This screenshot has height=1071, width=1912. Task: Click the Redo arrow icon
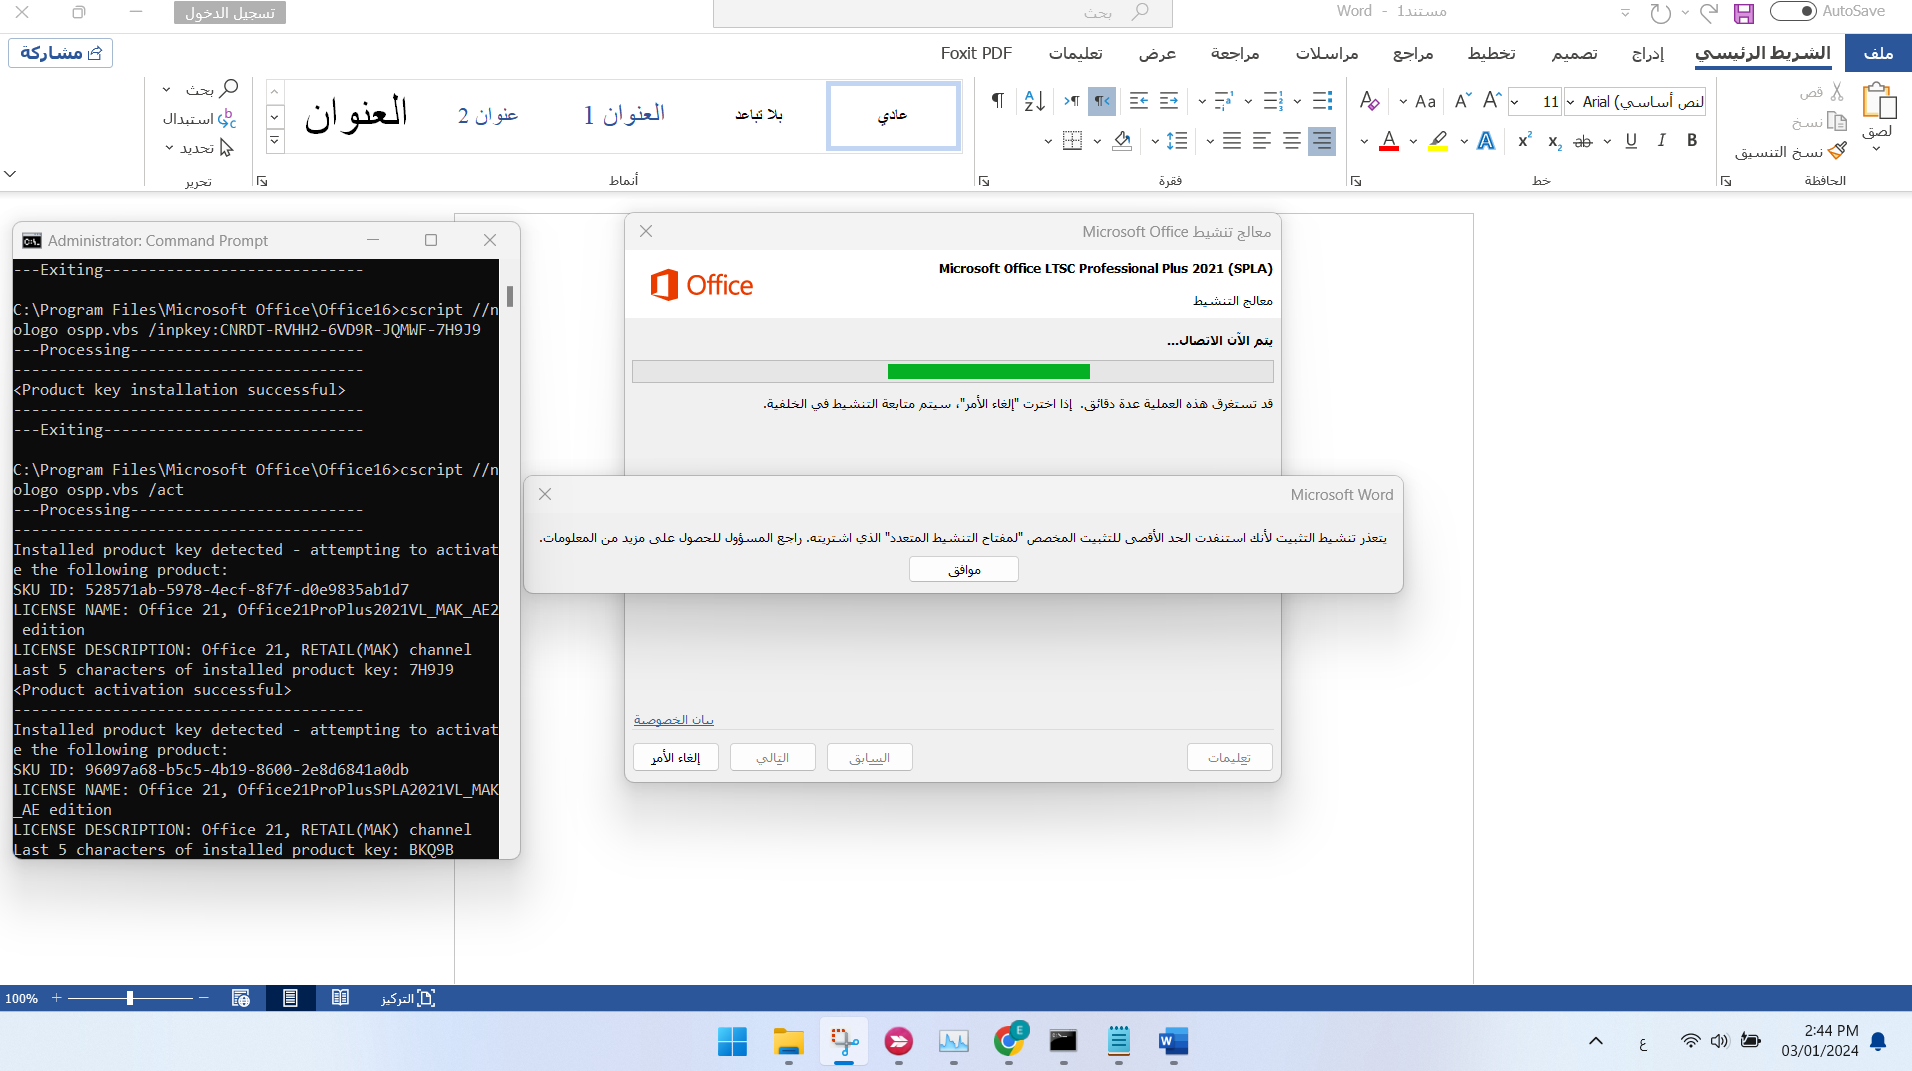1660,12
